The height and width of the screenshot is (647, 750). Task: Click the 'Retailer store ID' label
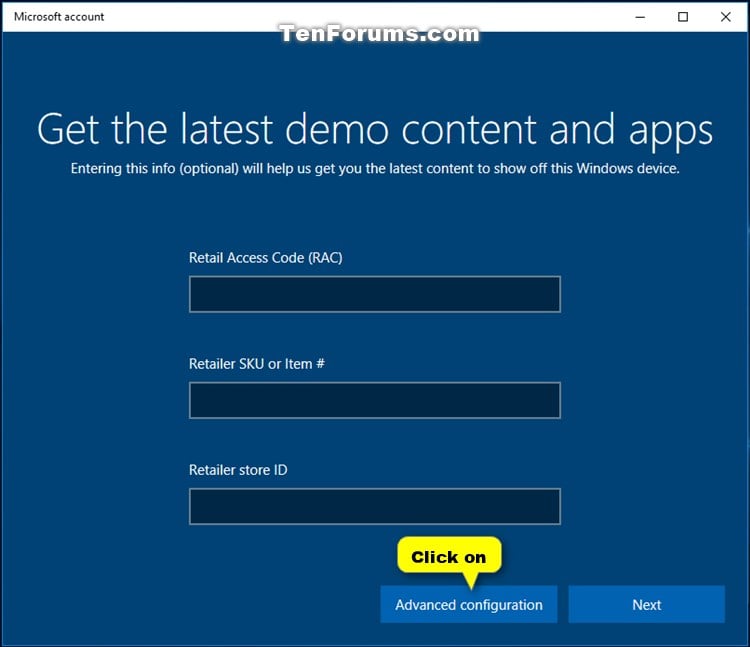coord(238,470)
